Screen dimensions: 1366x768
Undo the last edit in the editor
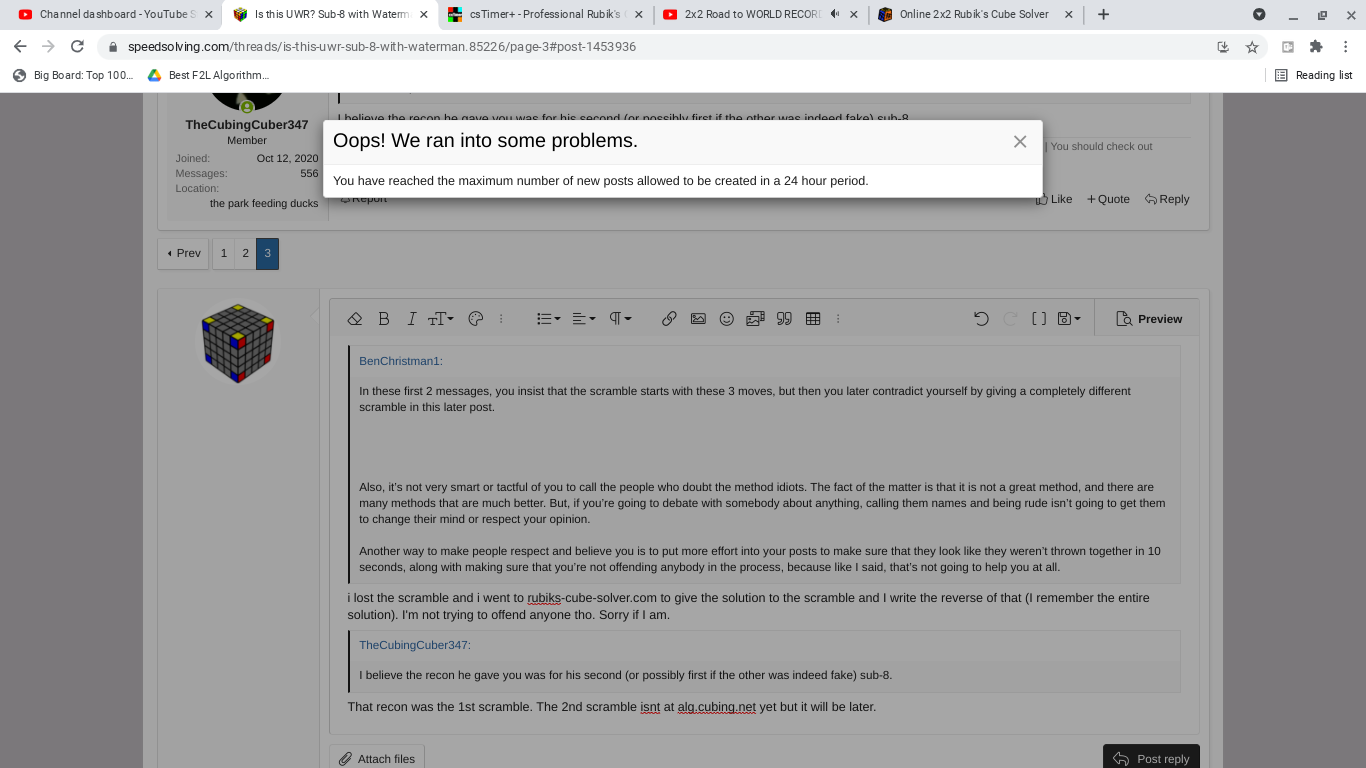click(x=981, y=319)
